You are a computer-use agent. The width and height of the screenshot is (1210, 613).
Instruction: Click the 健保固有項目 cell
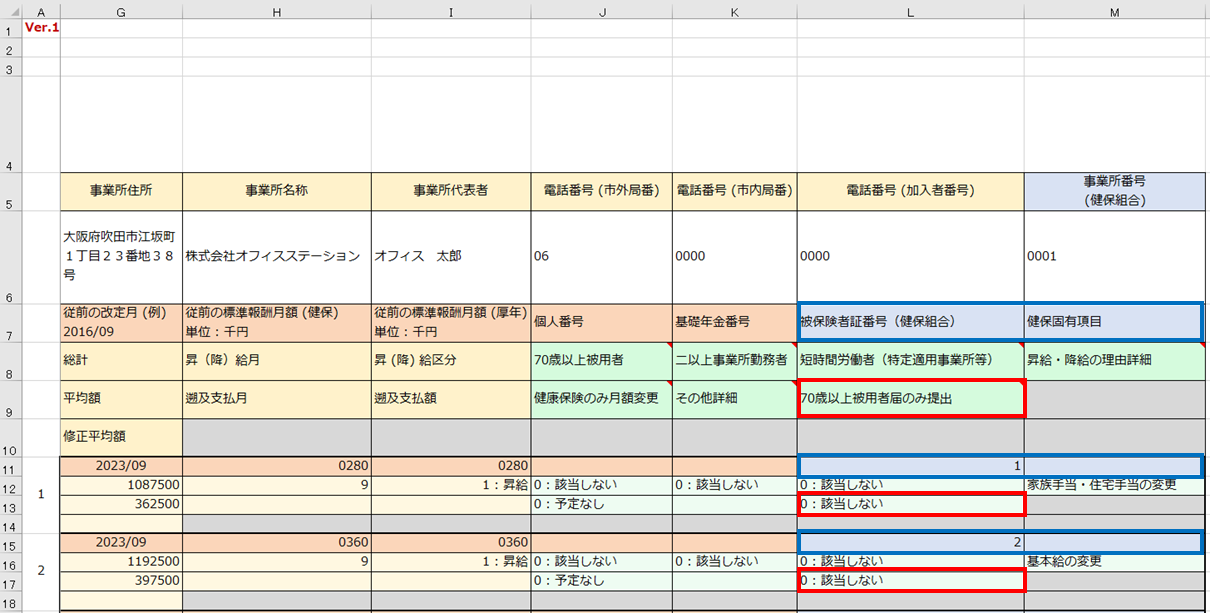(x=1113, y=322)
